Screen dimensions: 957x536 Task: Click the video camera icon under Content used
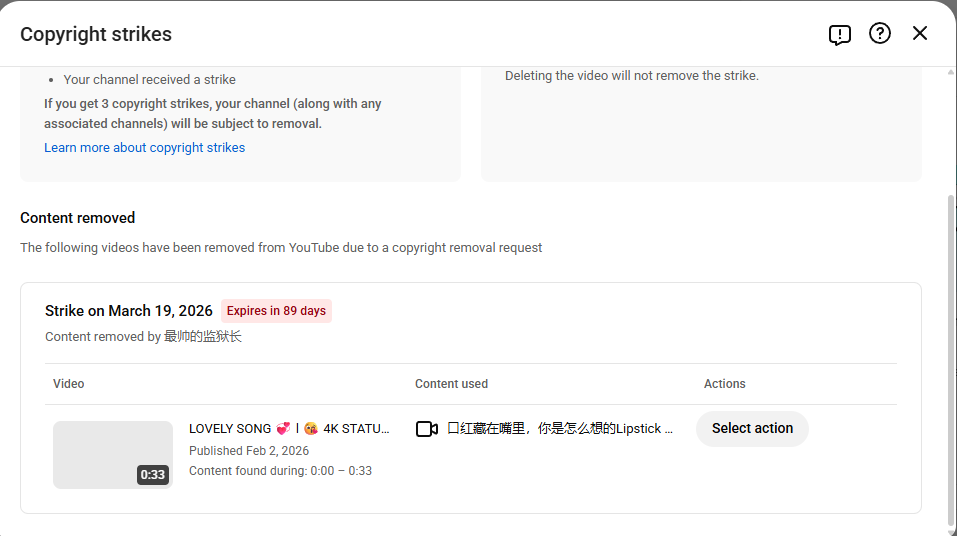click(427, 429)
